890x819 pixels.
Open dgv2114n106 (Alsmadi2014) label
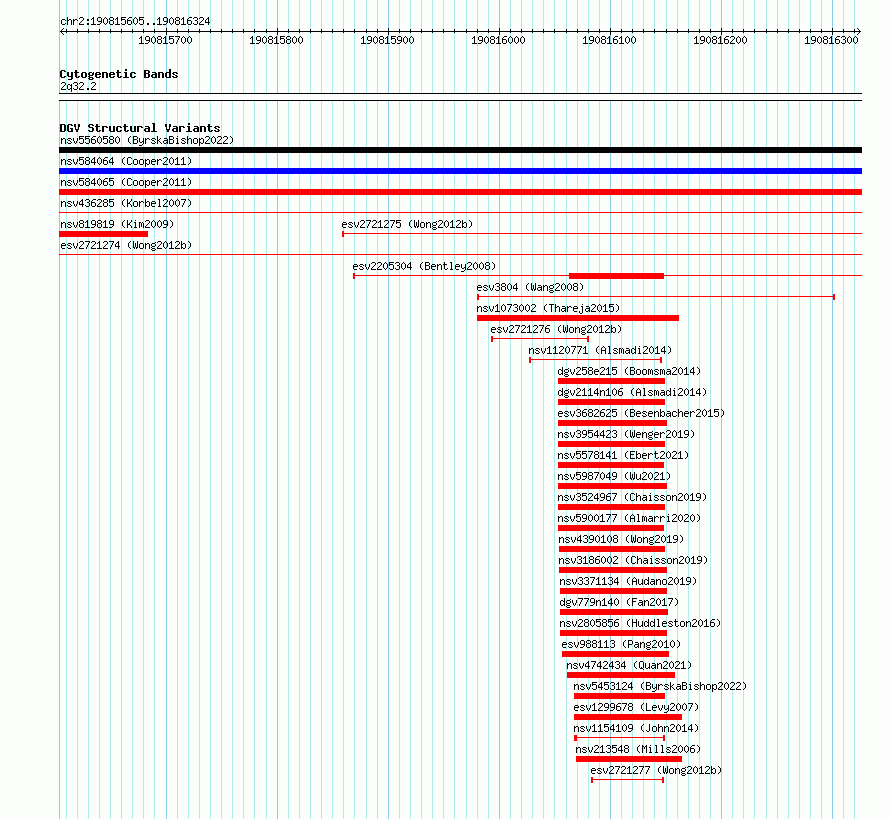click(632, 392)
